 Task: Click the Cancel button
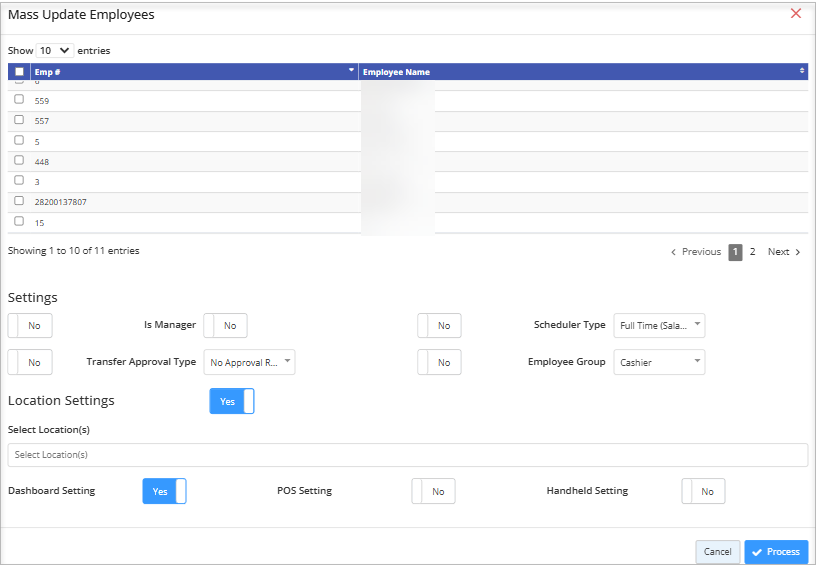[x=718, y=551]
